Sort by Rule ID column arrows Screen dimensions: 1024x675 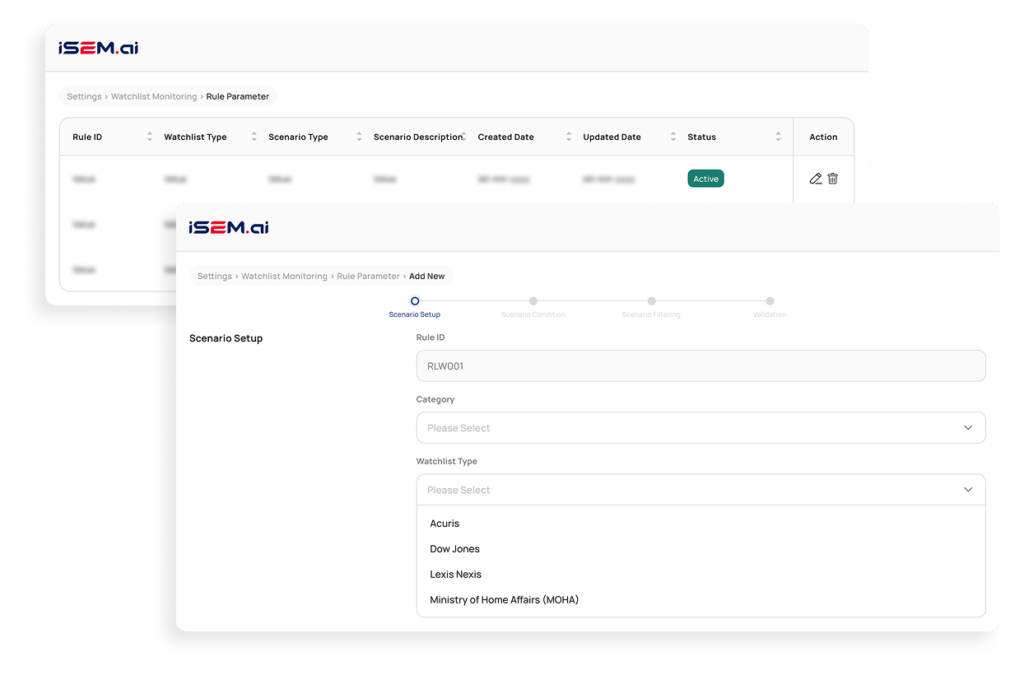(x=150, y=137)
